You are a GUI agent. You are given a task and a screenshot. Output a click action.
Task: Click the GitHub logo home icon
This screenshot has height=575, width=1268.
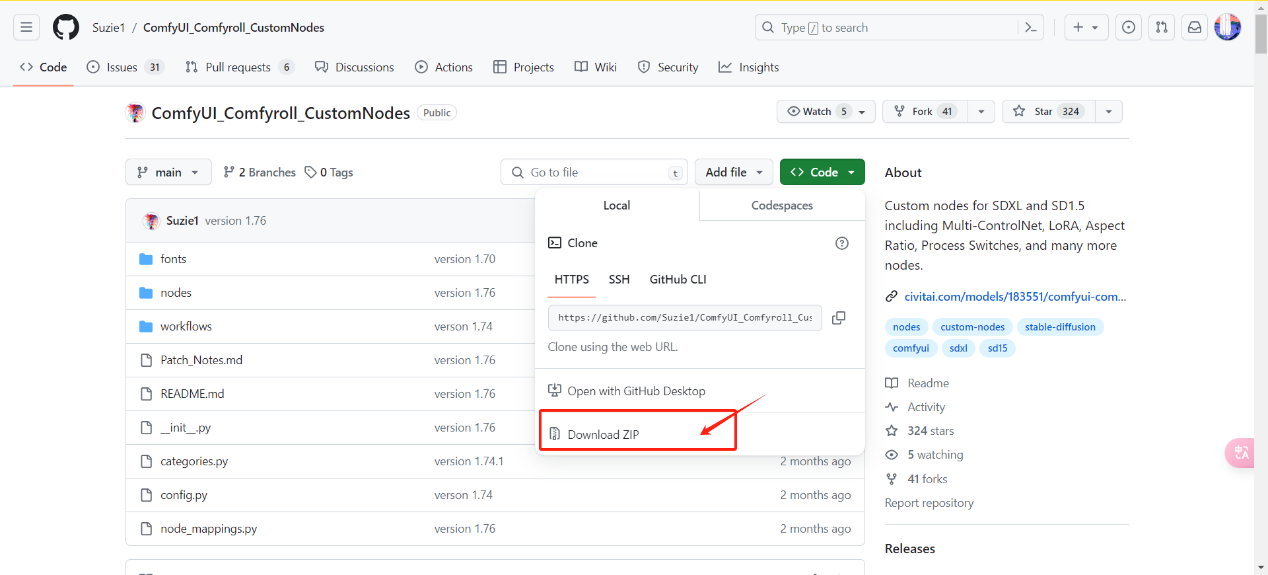(x=66, y=28)
